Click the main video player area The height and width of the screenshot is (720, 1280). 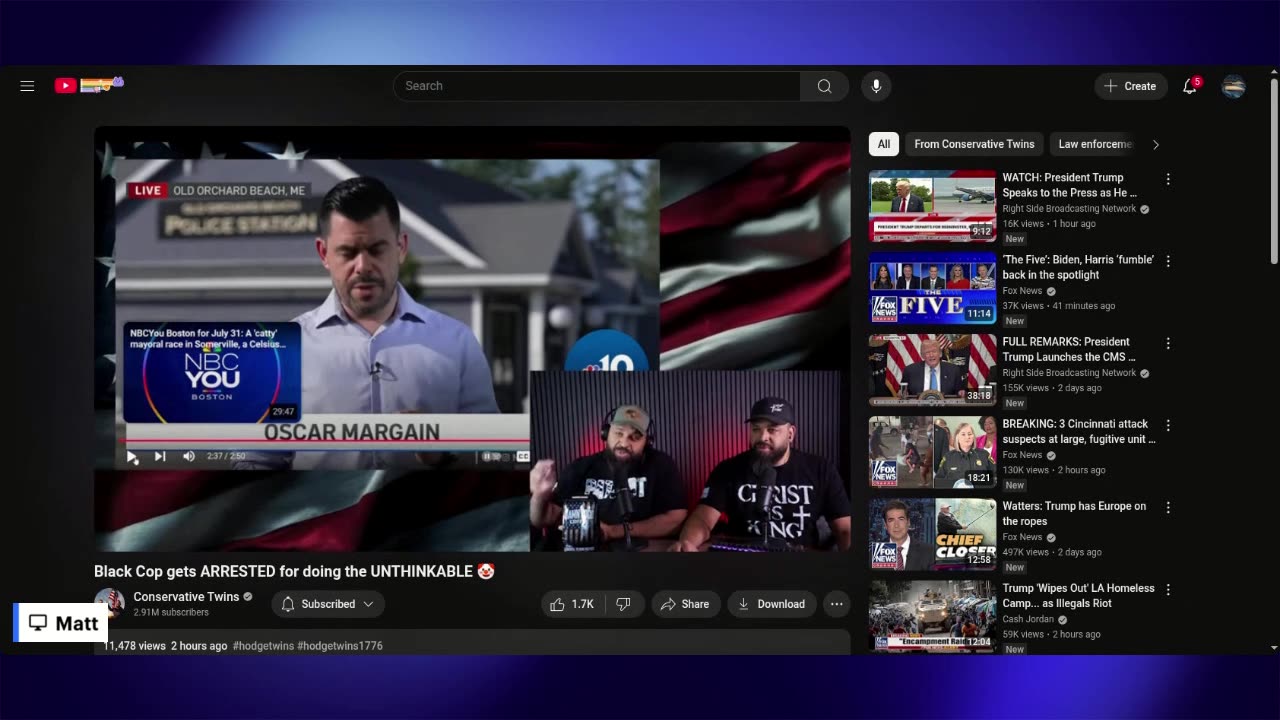(x=472, y=338)
